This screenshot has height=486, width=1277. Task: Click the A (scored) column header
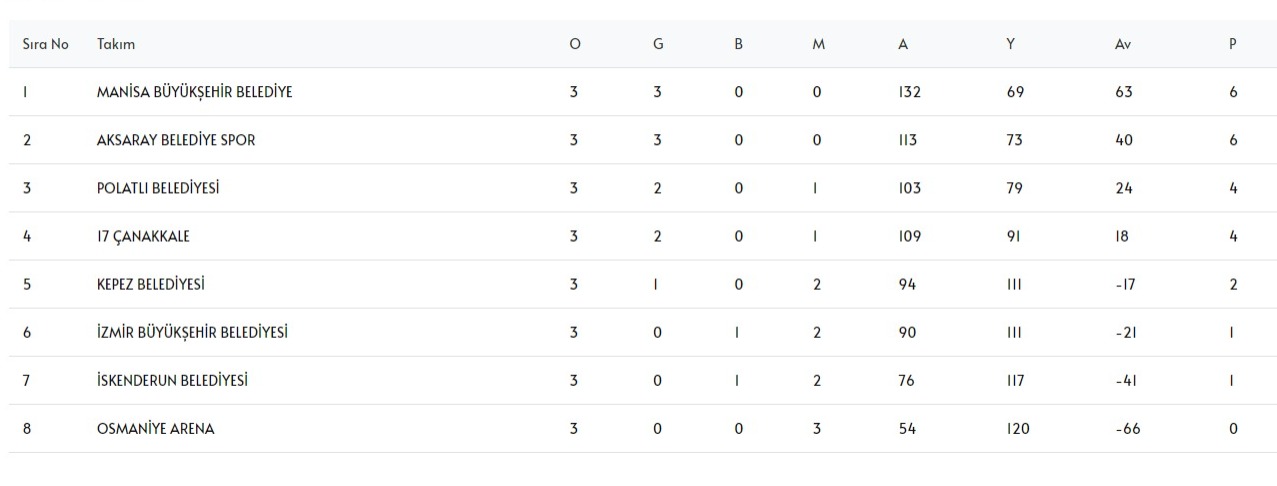coord(903,45)
